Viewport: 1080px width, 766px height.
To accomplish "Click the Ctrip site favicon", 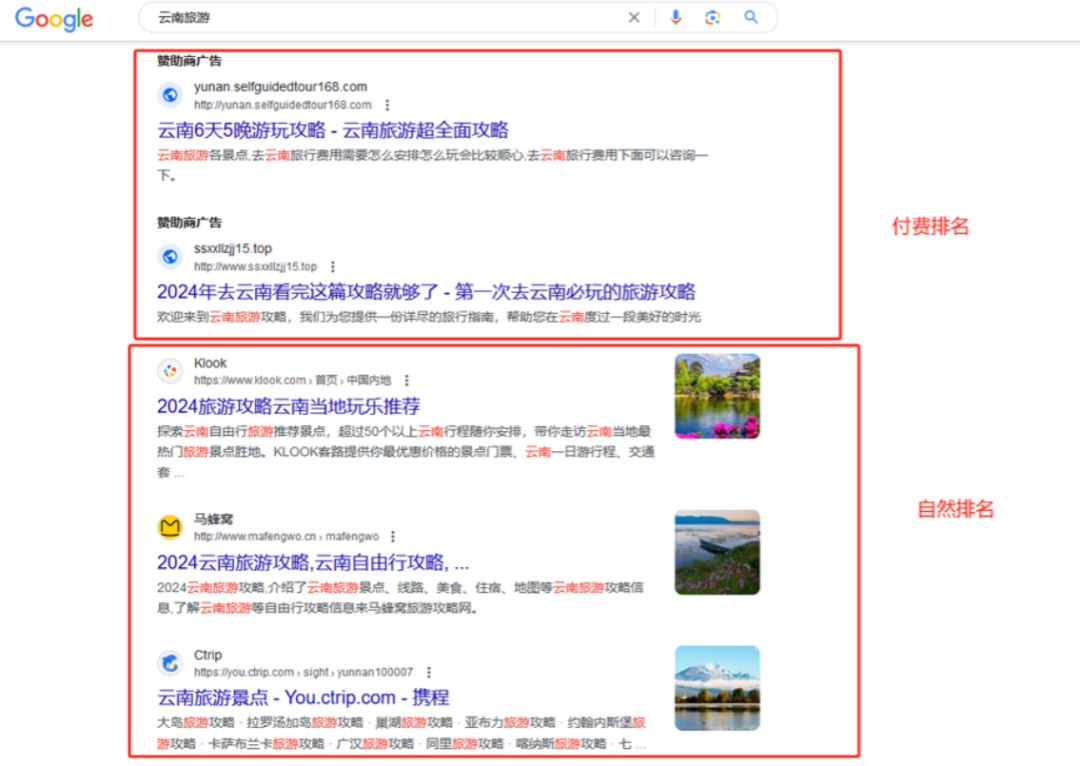I will pos(170,663).
